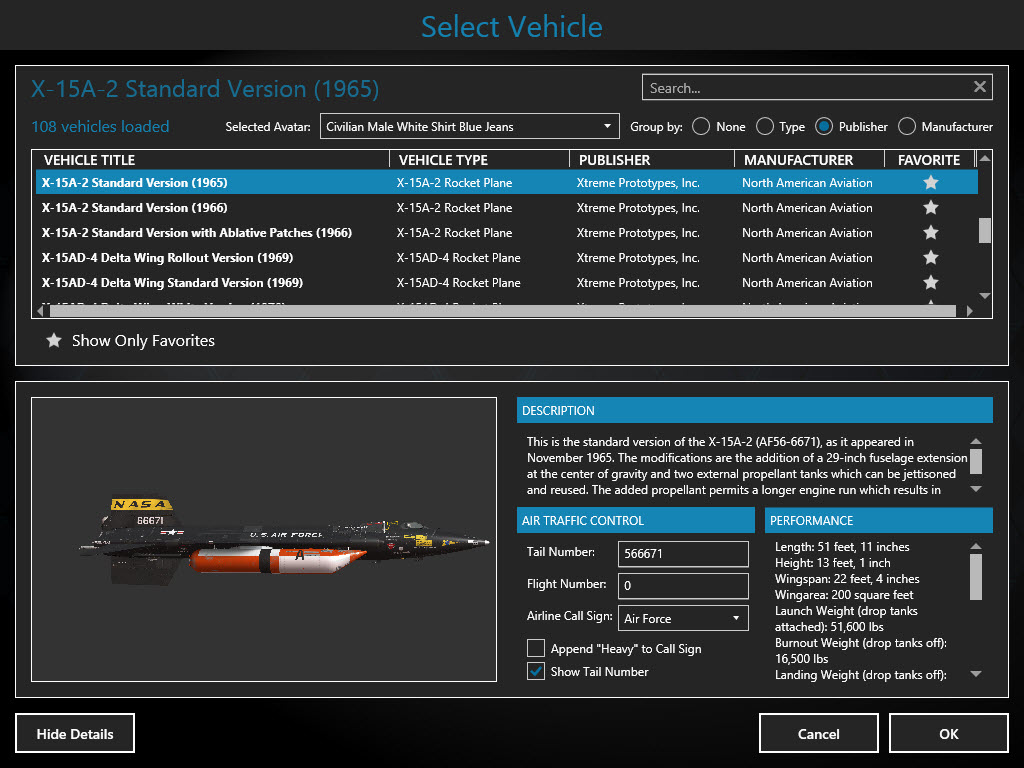This screenshot has height=768, width=1024.
Task: Select X-15A-2 Standard Version (1966) row
Action: 507,208
